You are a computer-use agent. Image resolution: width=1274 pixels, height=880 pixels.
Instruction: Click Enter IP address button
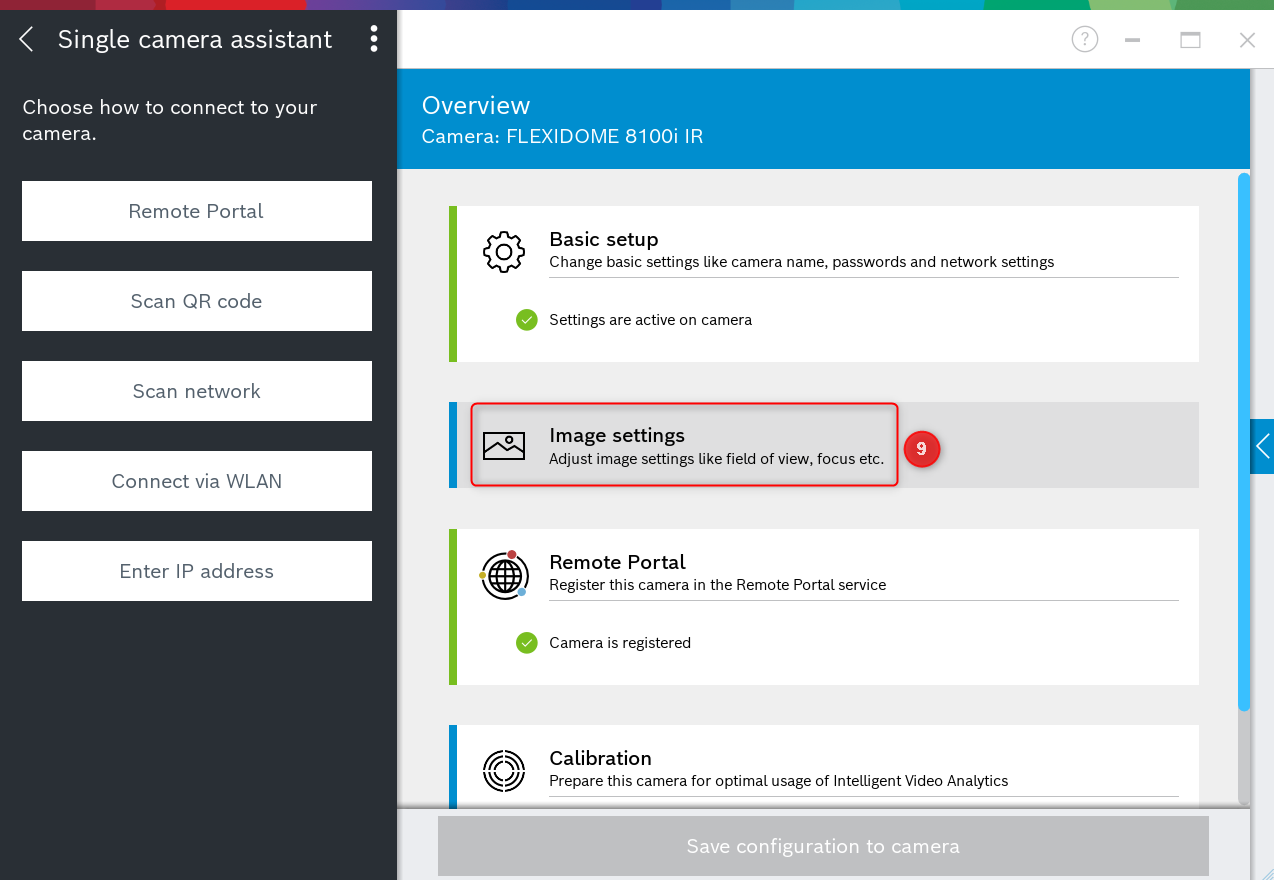click(x=197, y=571)
